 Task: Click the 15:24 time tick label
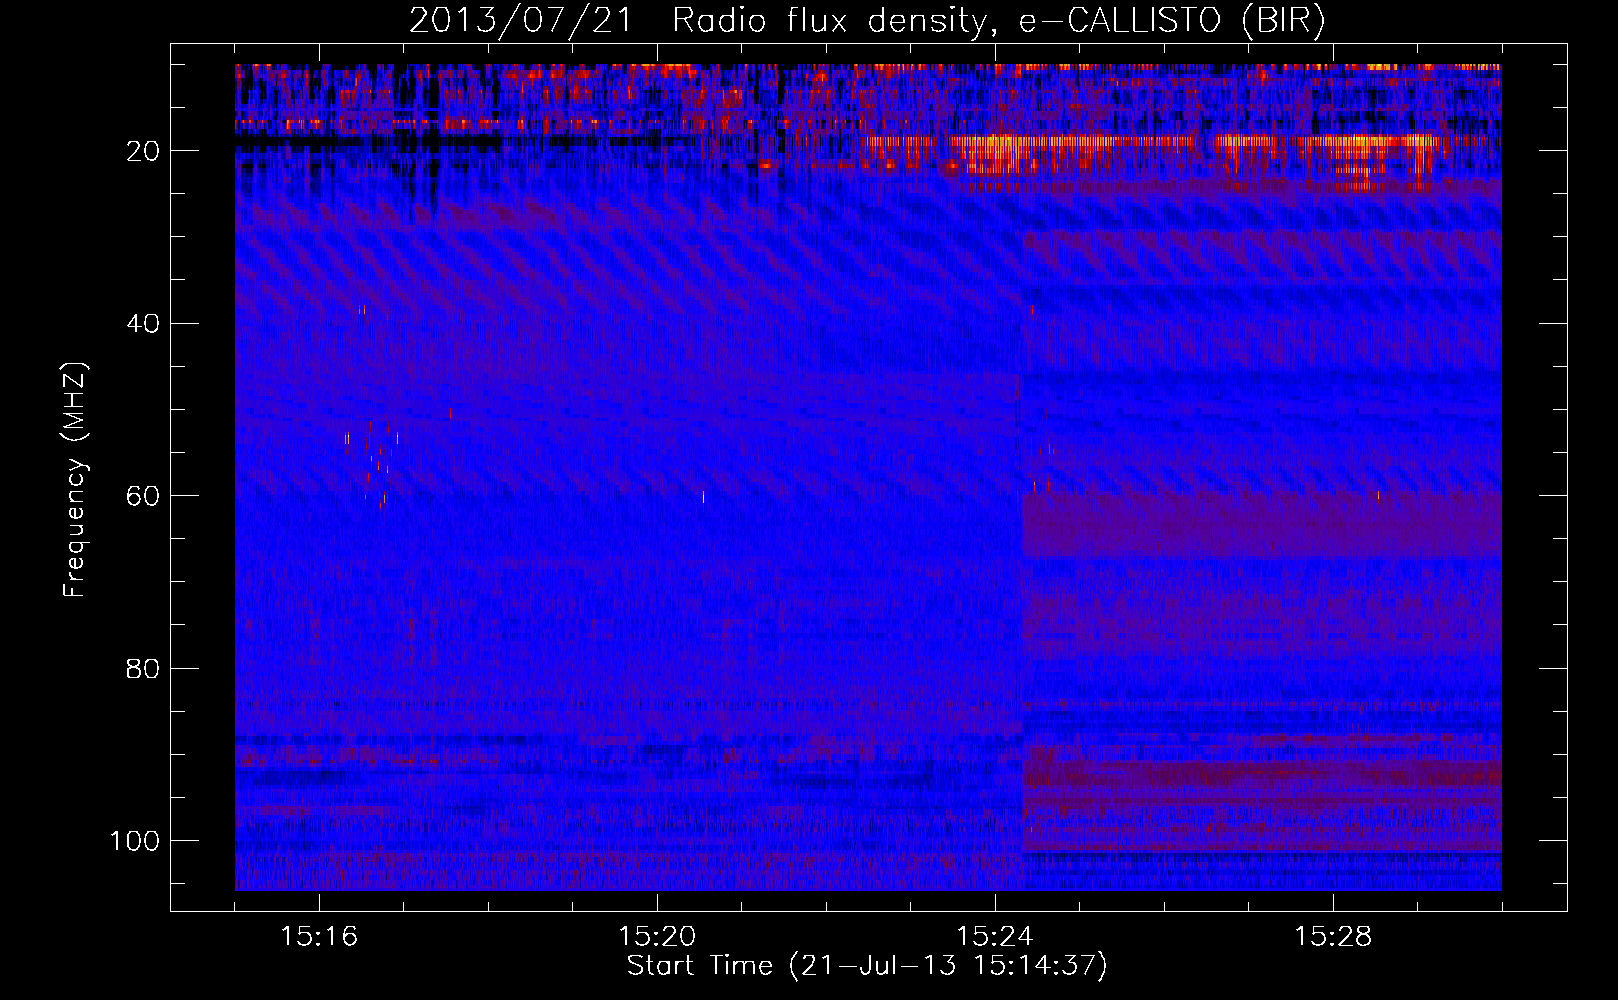[x=995, y=937]
